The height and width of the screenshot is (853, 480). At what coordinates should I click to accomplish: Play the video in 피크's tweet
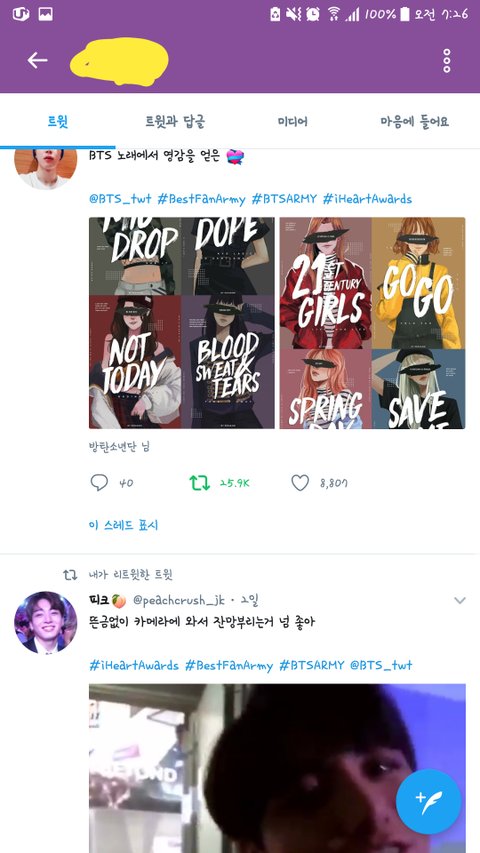(x=277, y=768)
